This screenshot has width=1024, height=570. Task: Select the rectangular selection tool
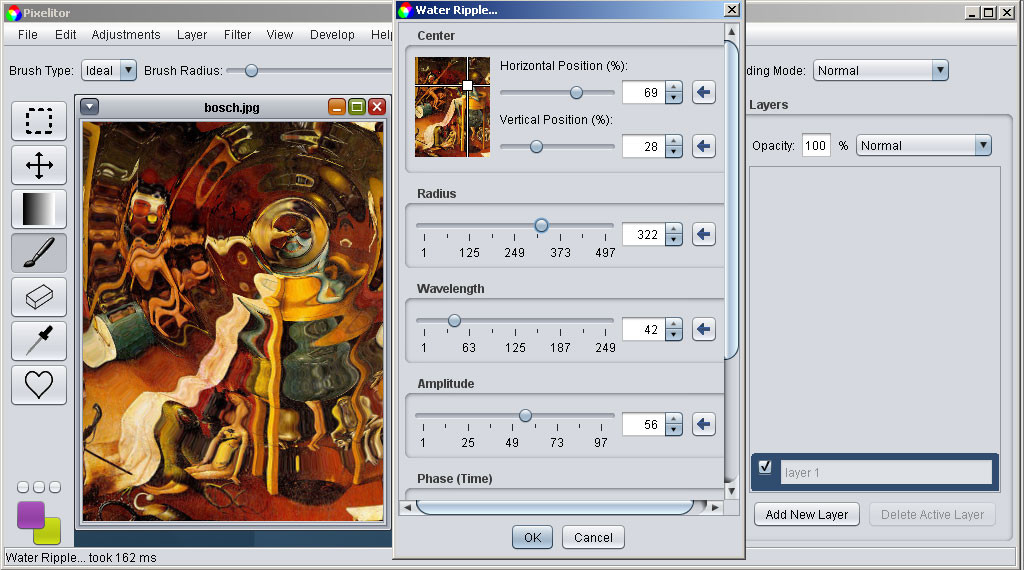click(x=39, y=121)
